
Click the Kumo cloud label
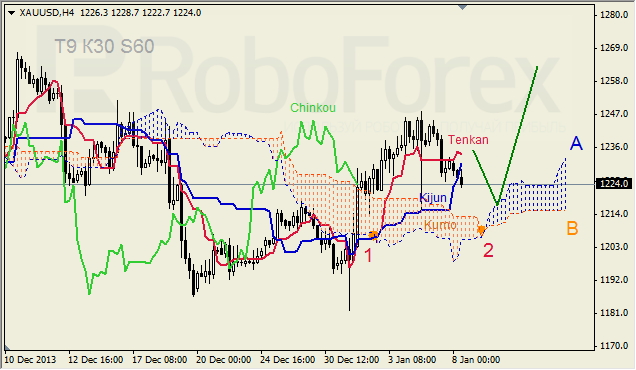[440, 225]
